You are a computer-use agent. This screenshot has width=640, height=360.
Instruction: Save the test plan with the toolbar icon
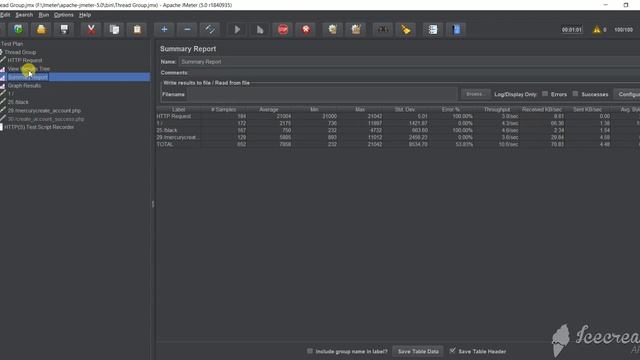pos(64,29)
